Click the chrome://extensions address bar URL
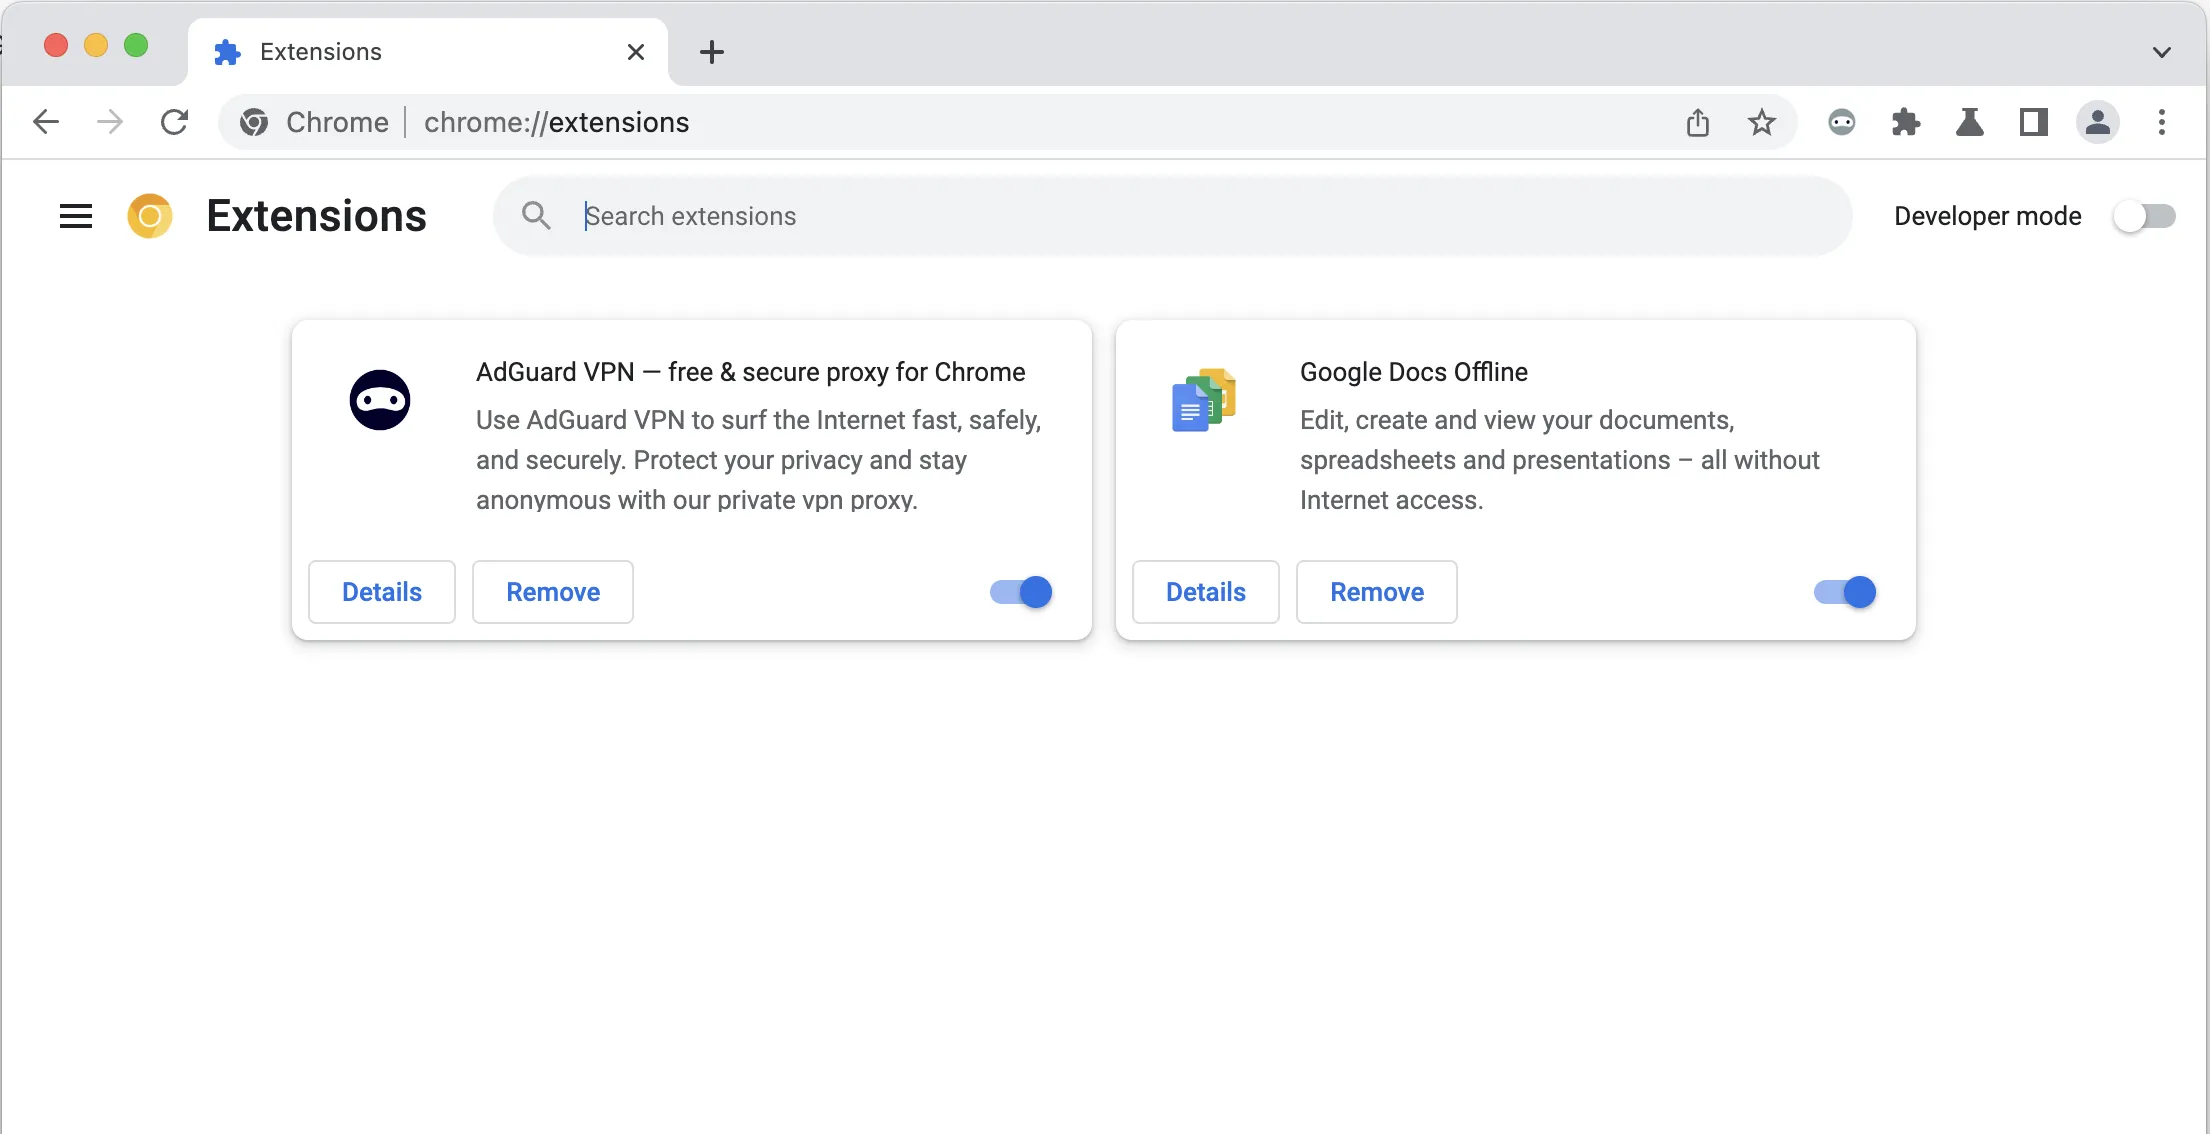This screenshot has height=1134, width=2210. 556,122
